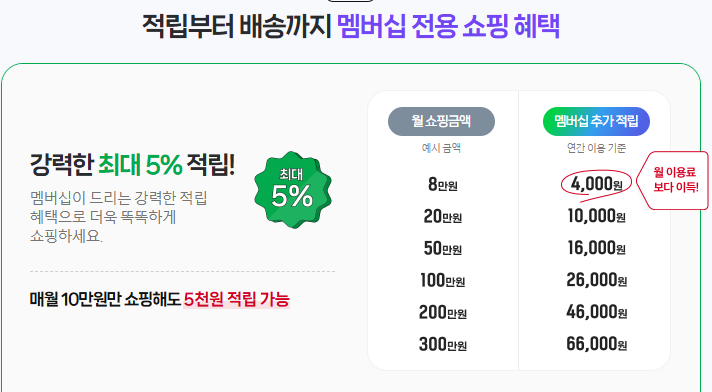Click the green 최대 5% badge icon
Viewport: 712px width, 392px height.
point(293,190)
